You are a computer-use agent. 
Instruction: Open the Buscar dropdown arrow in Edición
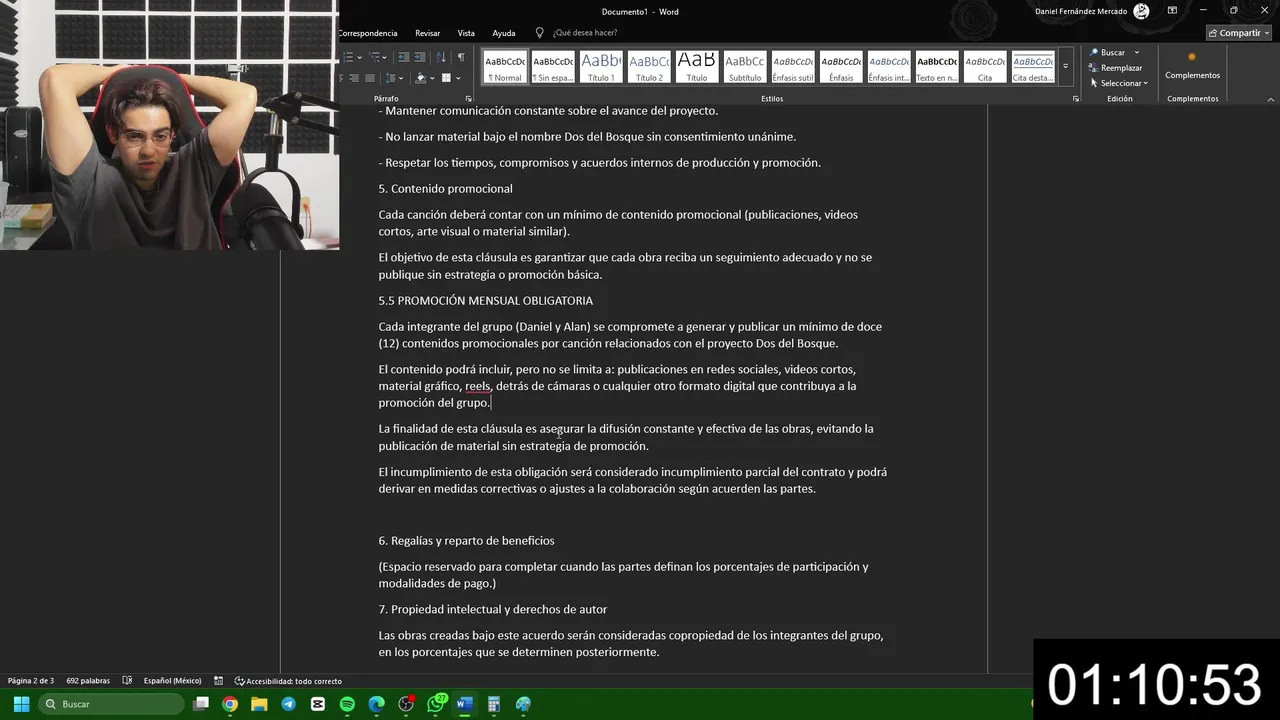tap(1136, 52)
